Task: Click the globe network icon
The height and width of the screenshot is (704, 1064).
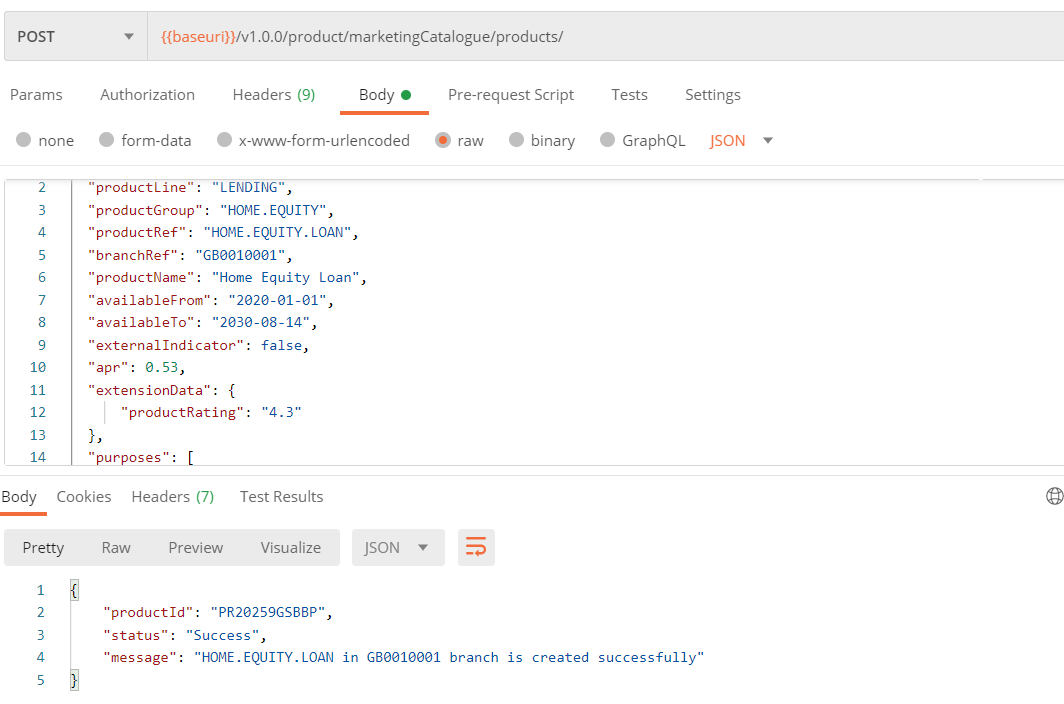Action: 1054,496
